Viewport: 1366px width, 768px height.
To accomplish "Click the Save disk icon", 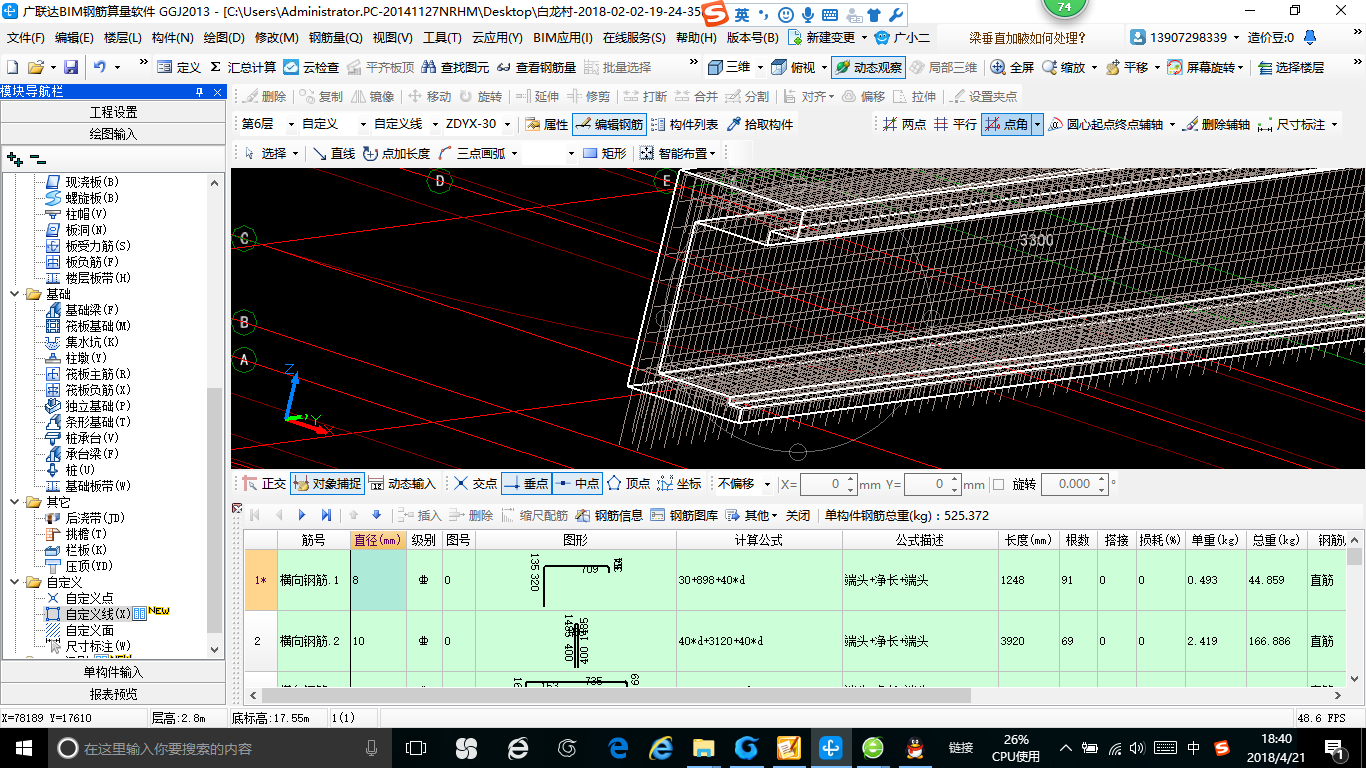I will point(71,67).
